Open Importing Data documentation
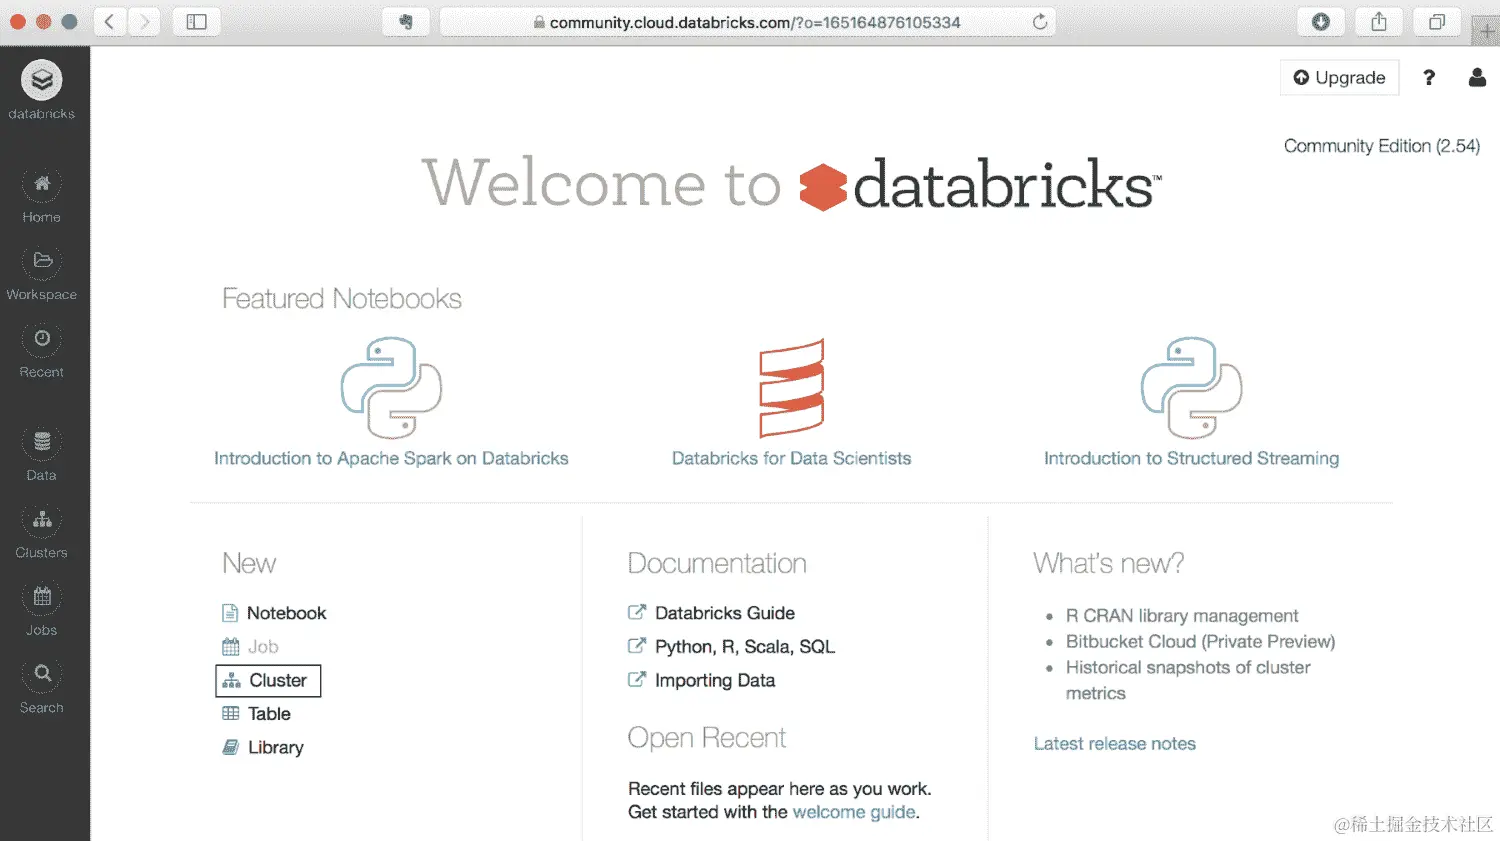The image size is (1500, 841). (715, 681)
